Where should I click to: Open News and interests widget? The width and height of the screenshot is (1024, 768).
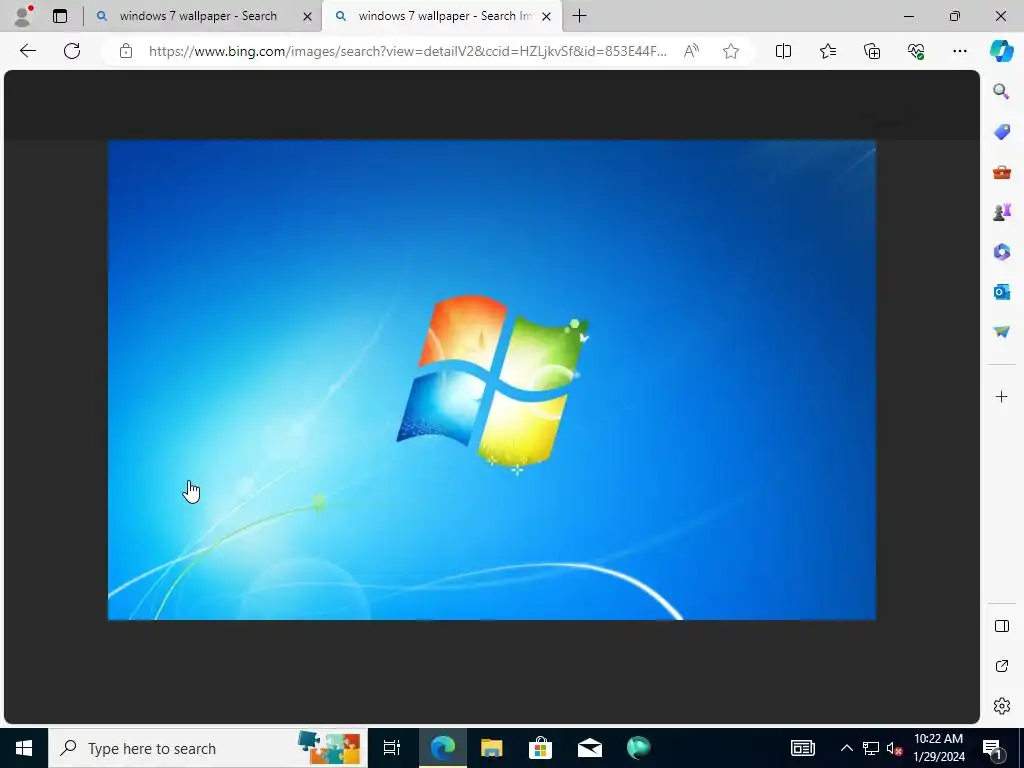802,748
